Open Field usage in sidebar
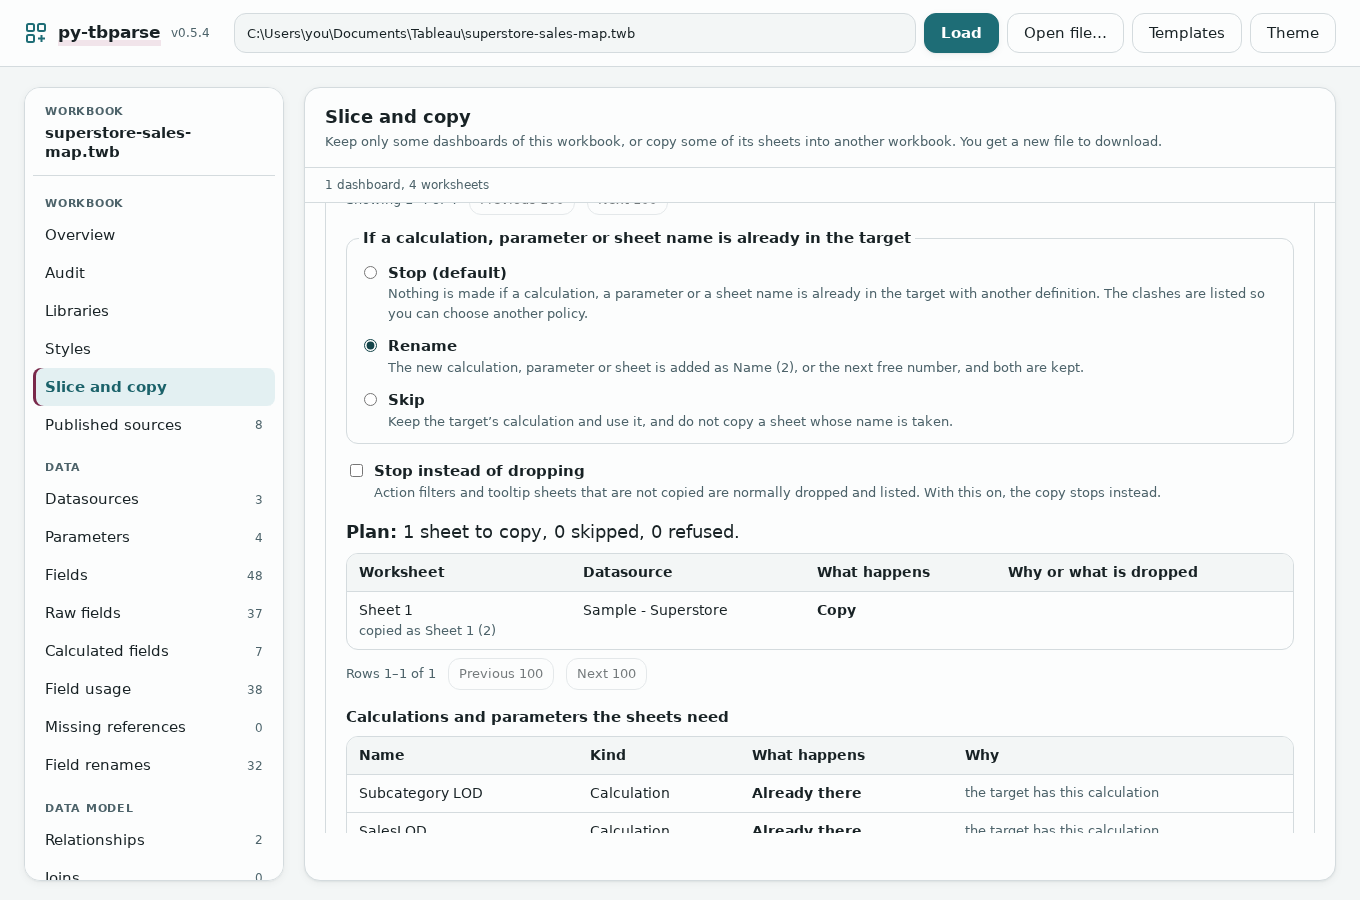This screenshot has width=1360, height=900. click(x=154, y=689)
